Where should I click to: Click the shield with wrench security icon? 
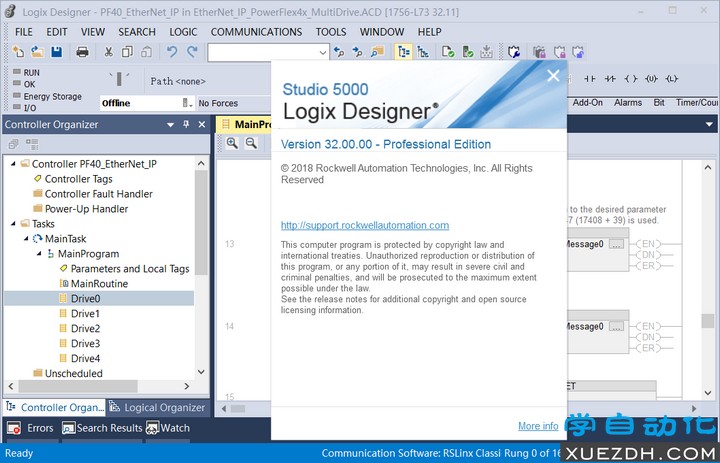pos(514,52)
